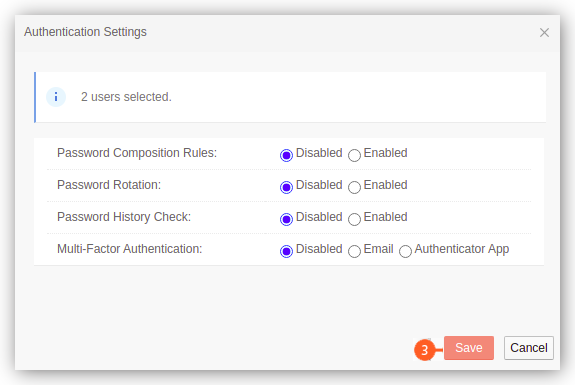Image resolution: width=575 pixels, height=385 pixels.
Task: Set Password History Check to Disabled
Action: (286, 219)
